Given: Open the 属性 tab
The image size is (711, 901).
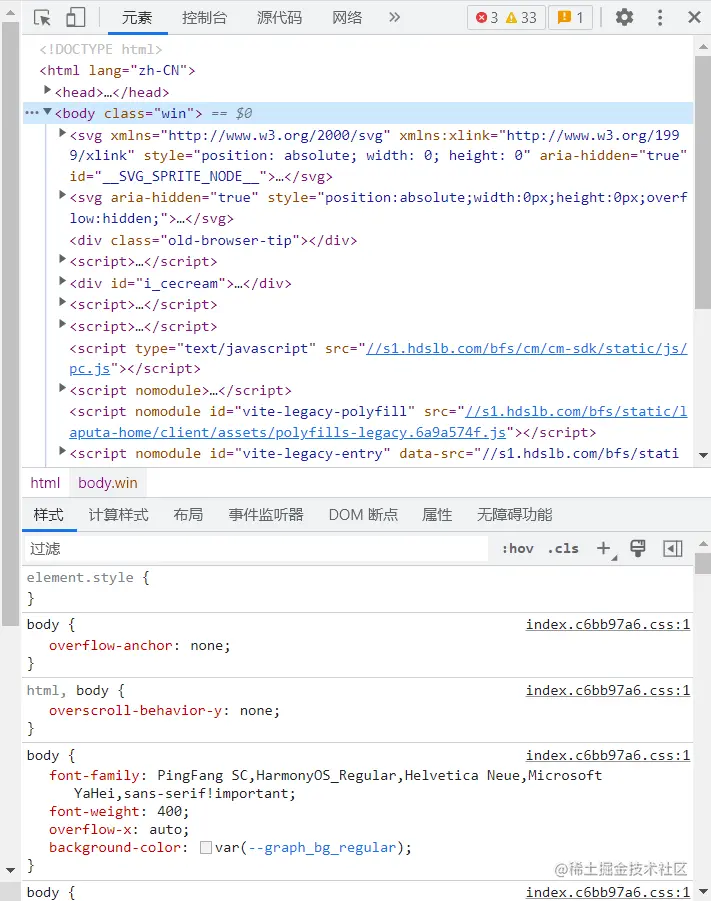Looking at the screenshot, I should click(x=437, y=514).
